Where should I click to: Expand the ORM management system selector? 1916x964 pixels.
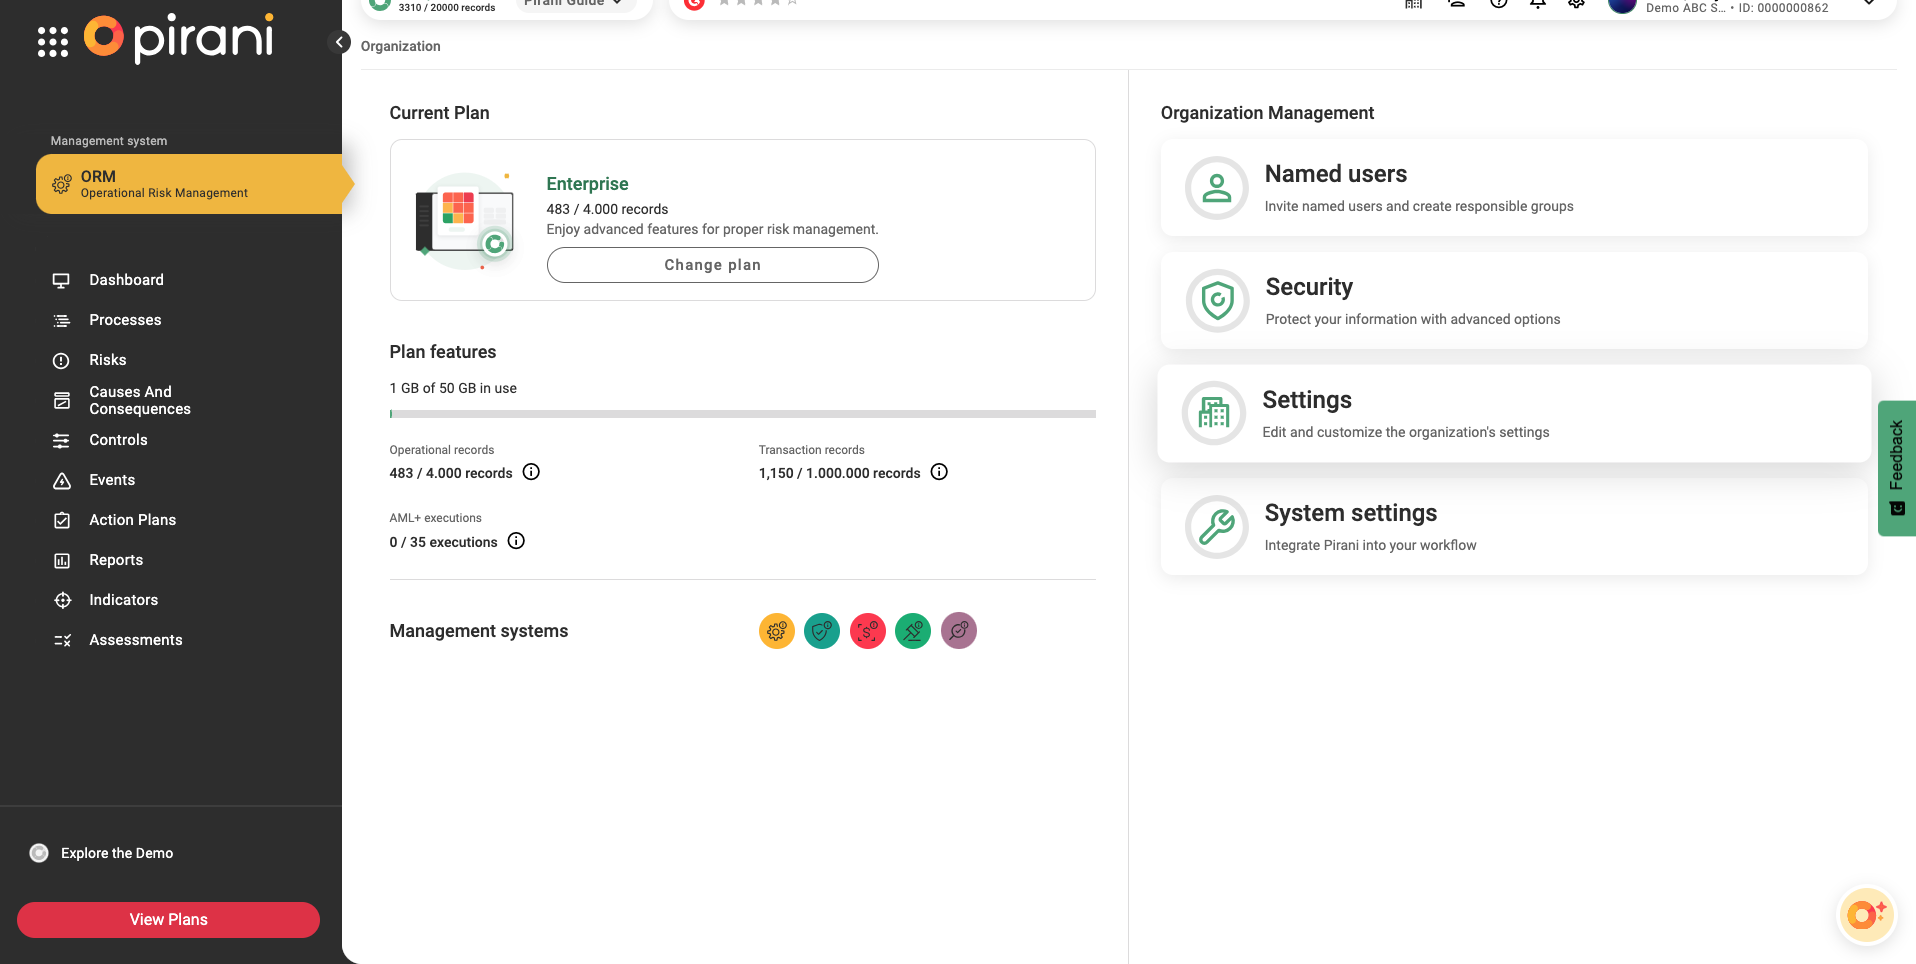[190, 184]
